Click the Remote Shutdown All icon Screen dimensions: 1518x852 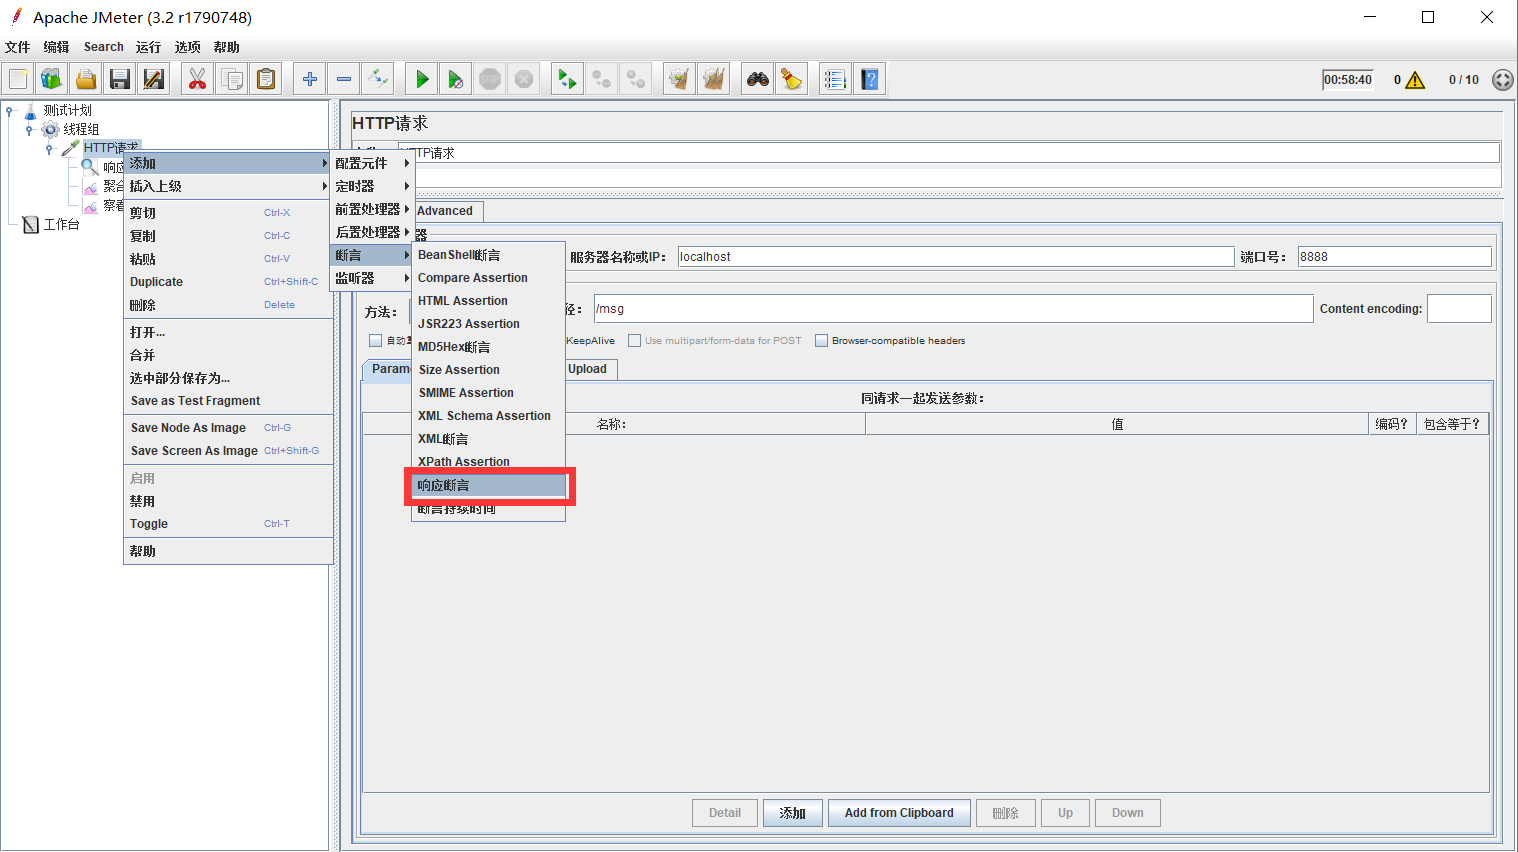(636, 79)
